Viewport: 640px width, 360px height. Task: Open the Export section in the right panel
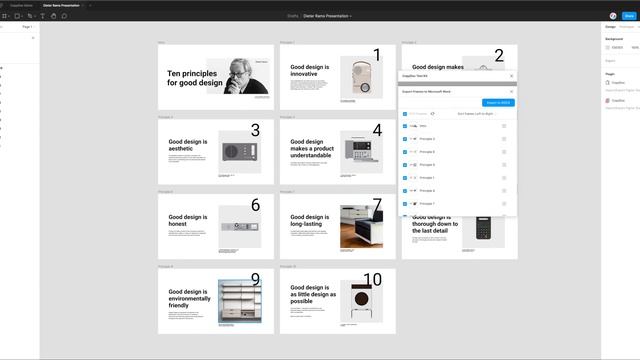(610, 61)
